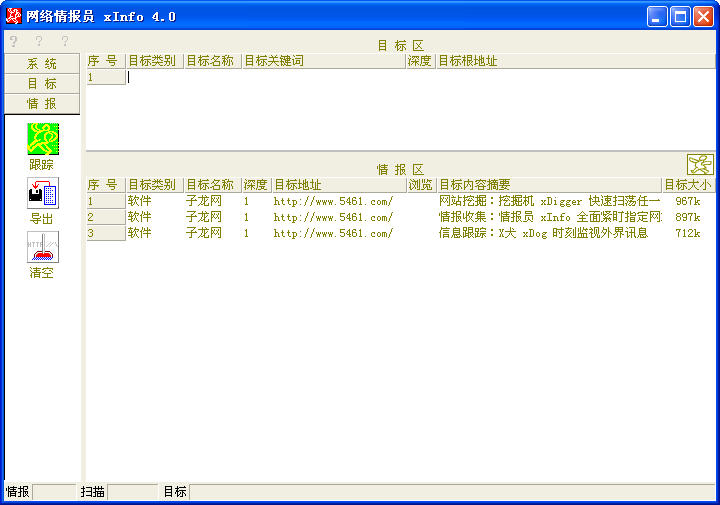This screenshot has height=505, width=720.
Task: Open the first http://www.5461.com/ address
Action: tap(333, 201)
